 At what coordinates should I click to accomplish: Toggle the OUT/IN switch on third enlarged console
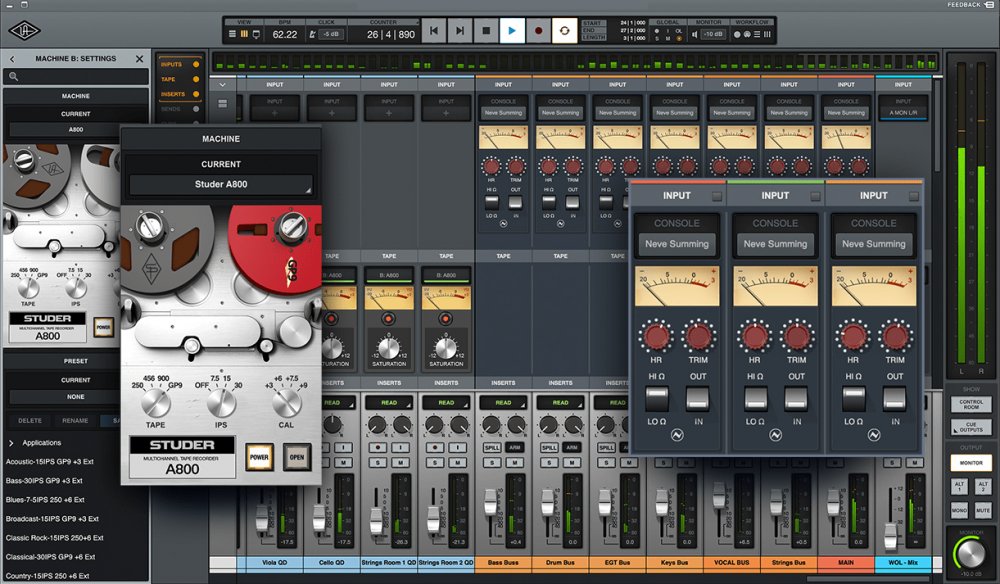895,398
